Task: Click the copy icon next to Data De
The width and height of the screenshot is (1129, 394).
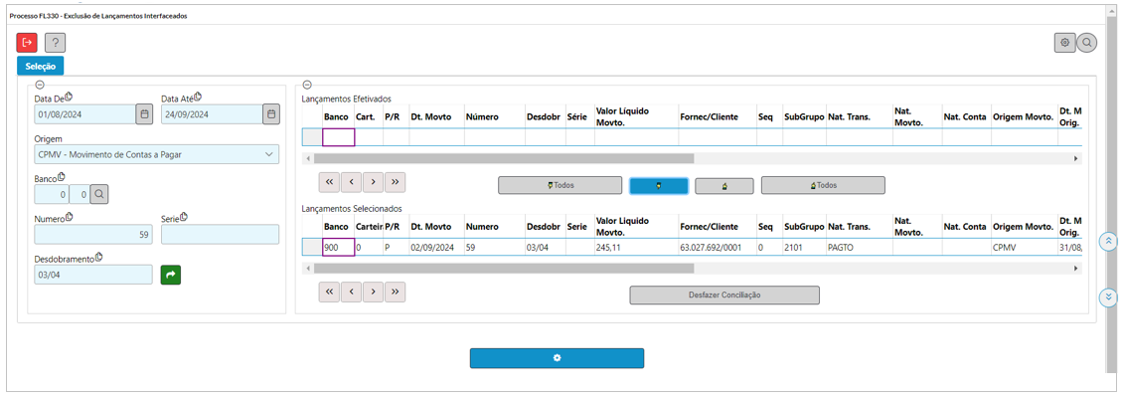Action: pos(68,96)
